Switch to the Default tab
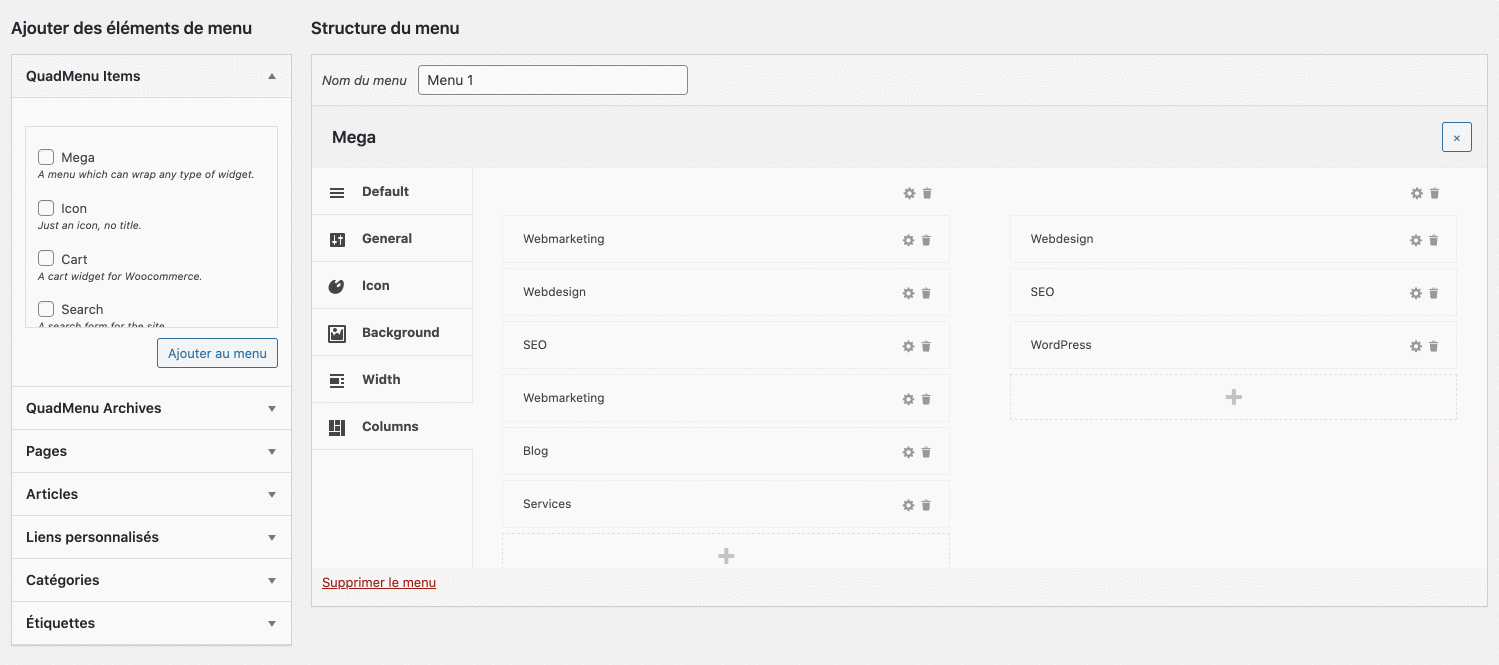This screenshot has height=665, width=1499. click(385, 191)
